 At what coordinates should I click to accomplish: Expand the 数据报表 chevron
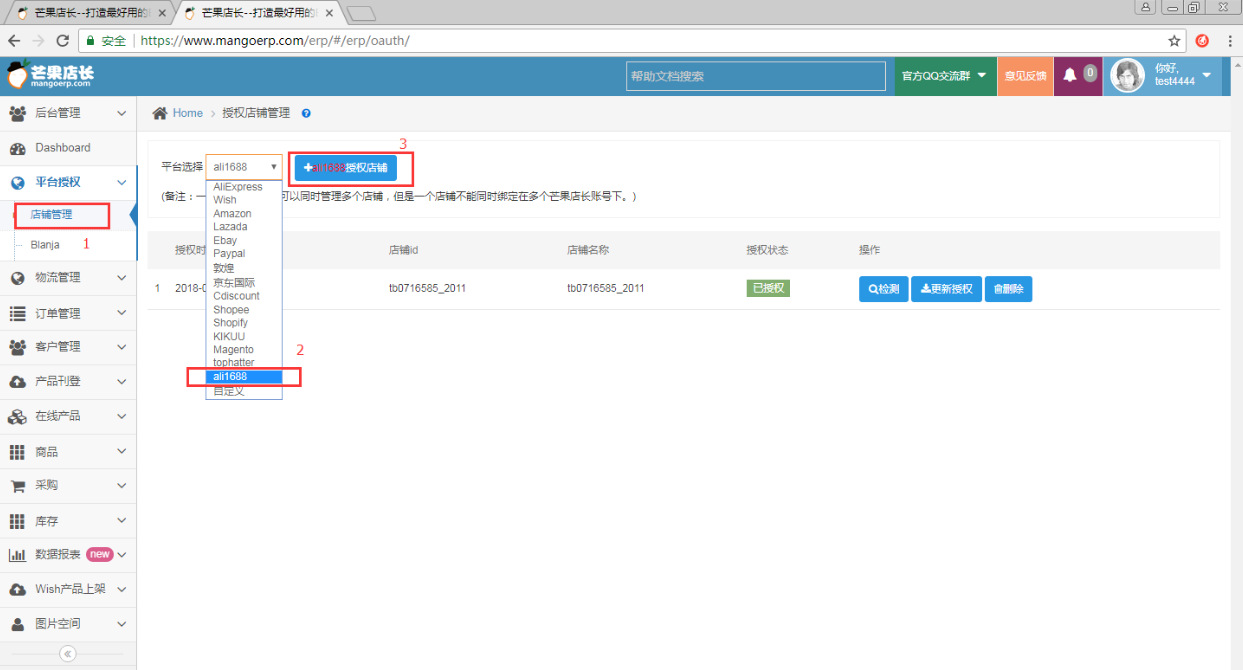point(122,555)
